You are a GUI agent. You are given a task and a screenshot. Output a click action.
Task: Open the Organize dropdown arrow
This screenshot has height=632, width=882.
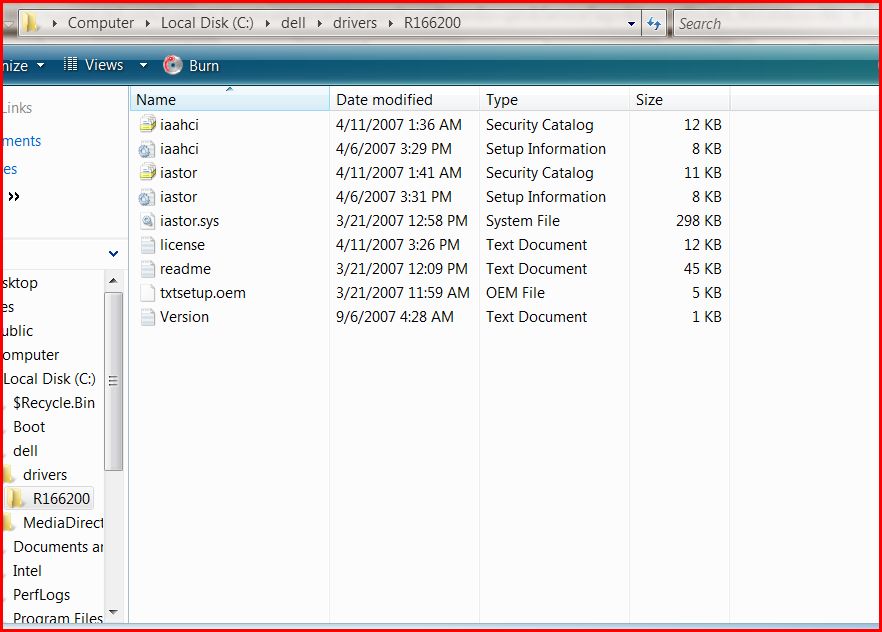40,65
